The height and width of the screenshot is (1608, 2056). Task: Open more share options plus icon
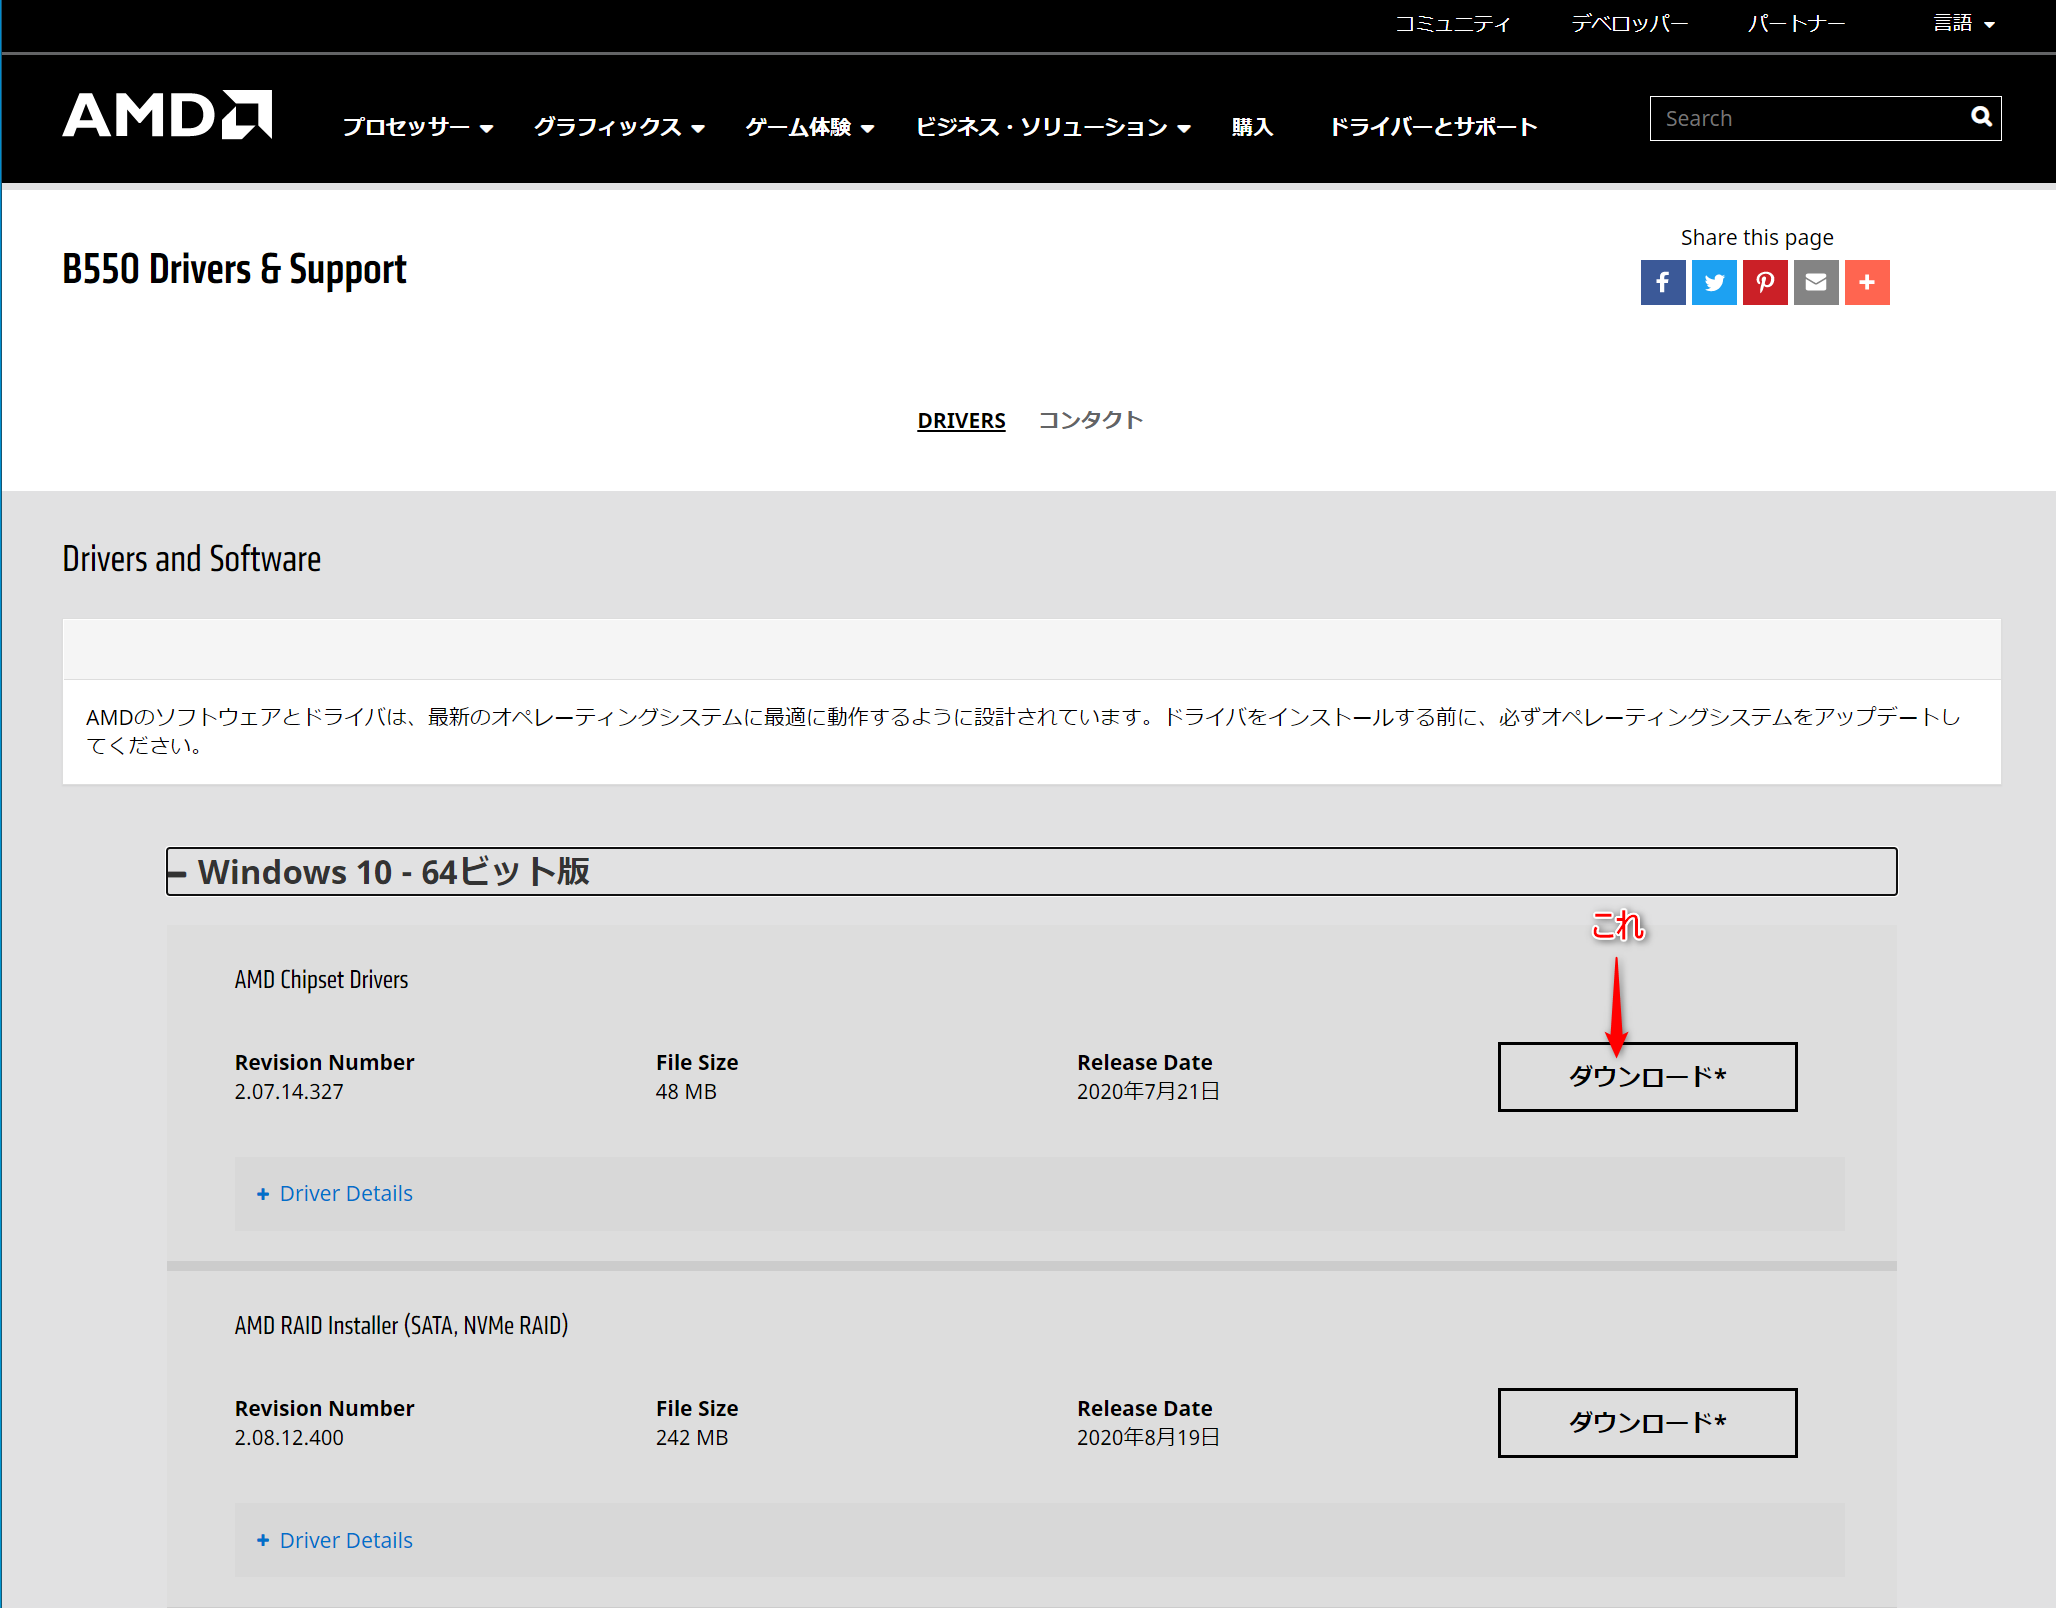pos(1867,282)
